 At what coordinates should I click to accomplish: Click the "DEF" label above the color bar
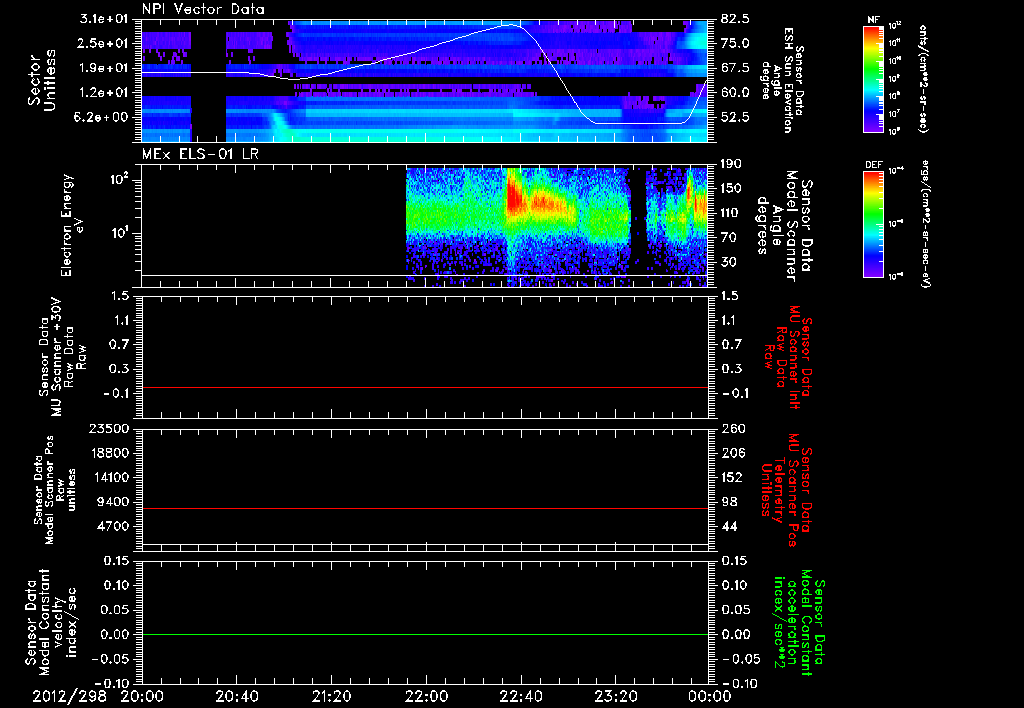[874, 165]
